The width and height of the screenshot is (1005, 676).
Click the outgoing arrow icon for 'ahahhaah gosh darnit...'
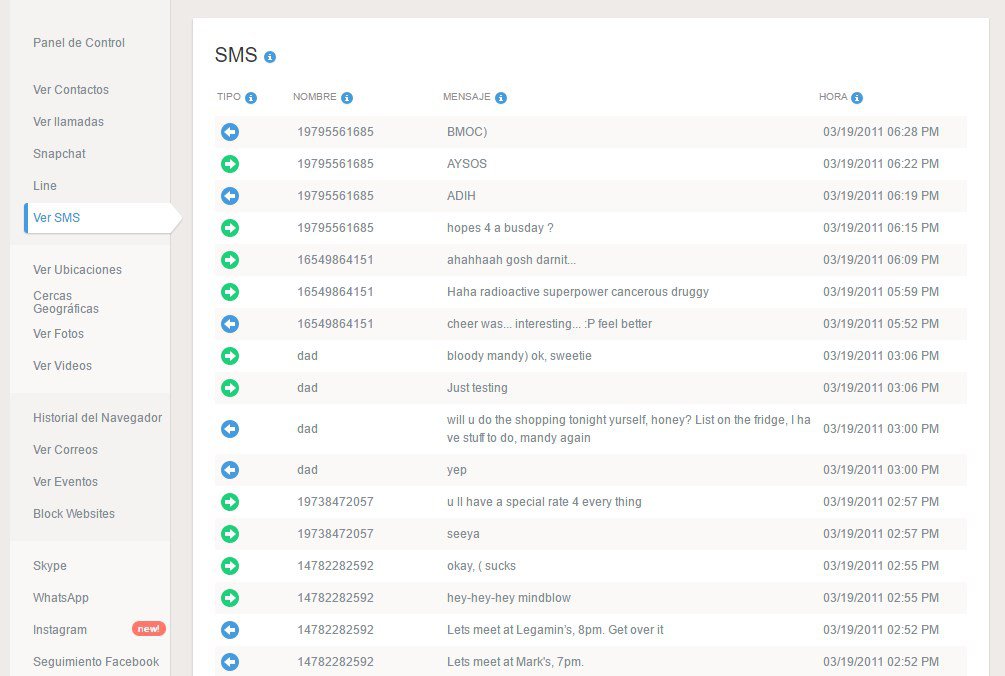click(x=230, y=260)
